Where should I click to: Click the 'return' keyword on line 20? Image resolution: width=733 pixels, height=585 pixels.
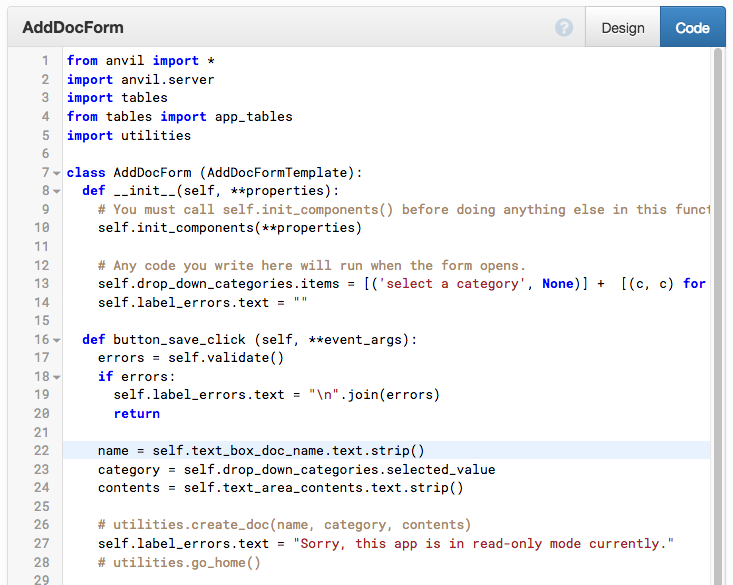(x=136, y=414)
